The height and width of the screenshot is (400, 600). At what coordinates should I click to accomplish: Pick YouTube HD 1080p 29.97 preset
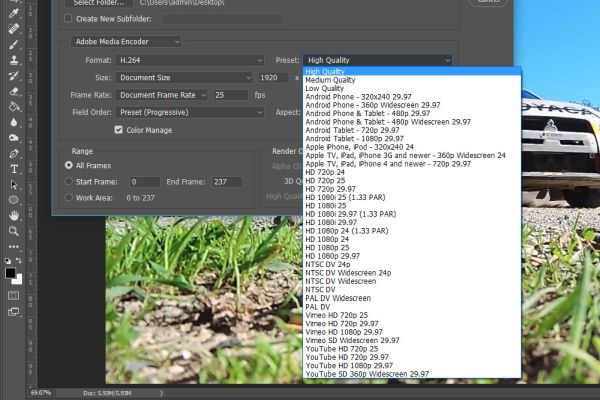(412, 366)
